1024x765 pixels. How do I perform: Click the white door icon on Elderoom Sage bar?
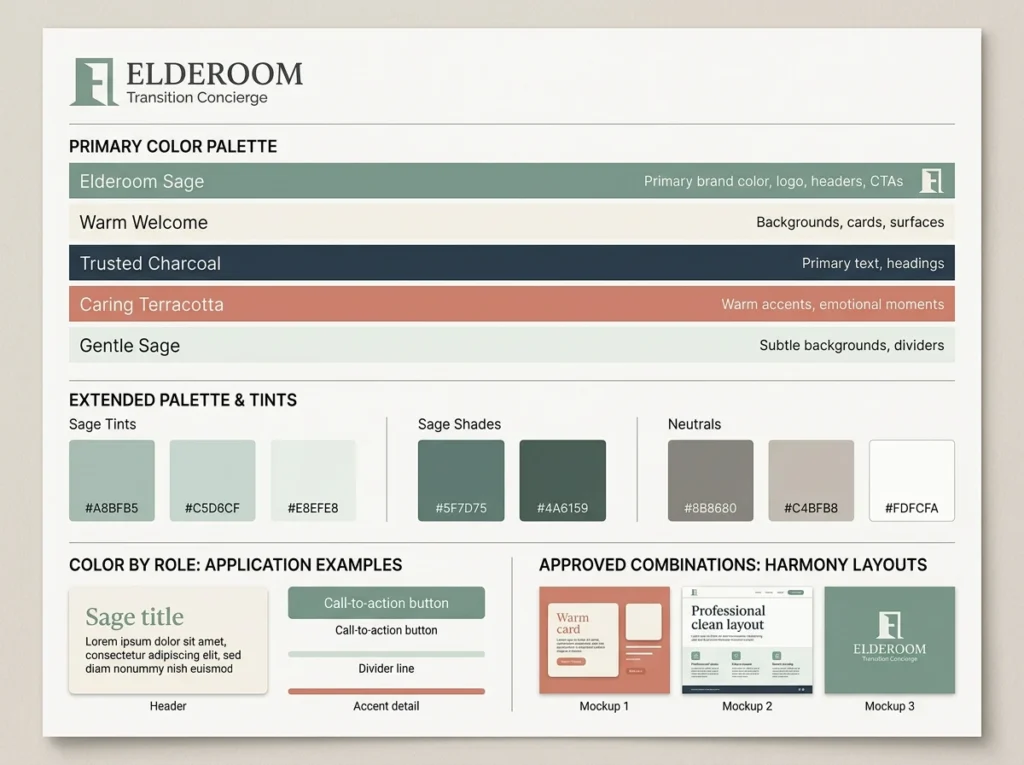click(x=931, y=181)
